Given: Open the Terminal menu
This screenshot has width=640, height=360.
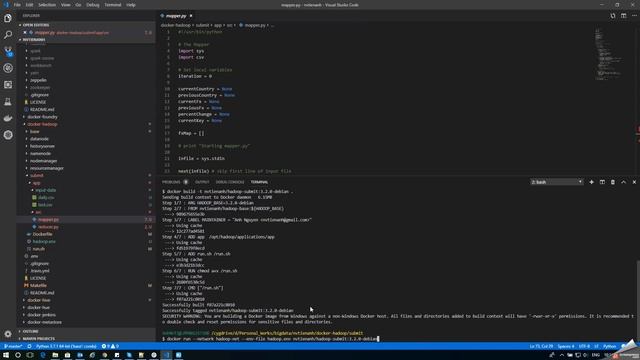Looking at the screenshot, I should click(x=113, y=5).
